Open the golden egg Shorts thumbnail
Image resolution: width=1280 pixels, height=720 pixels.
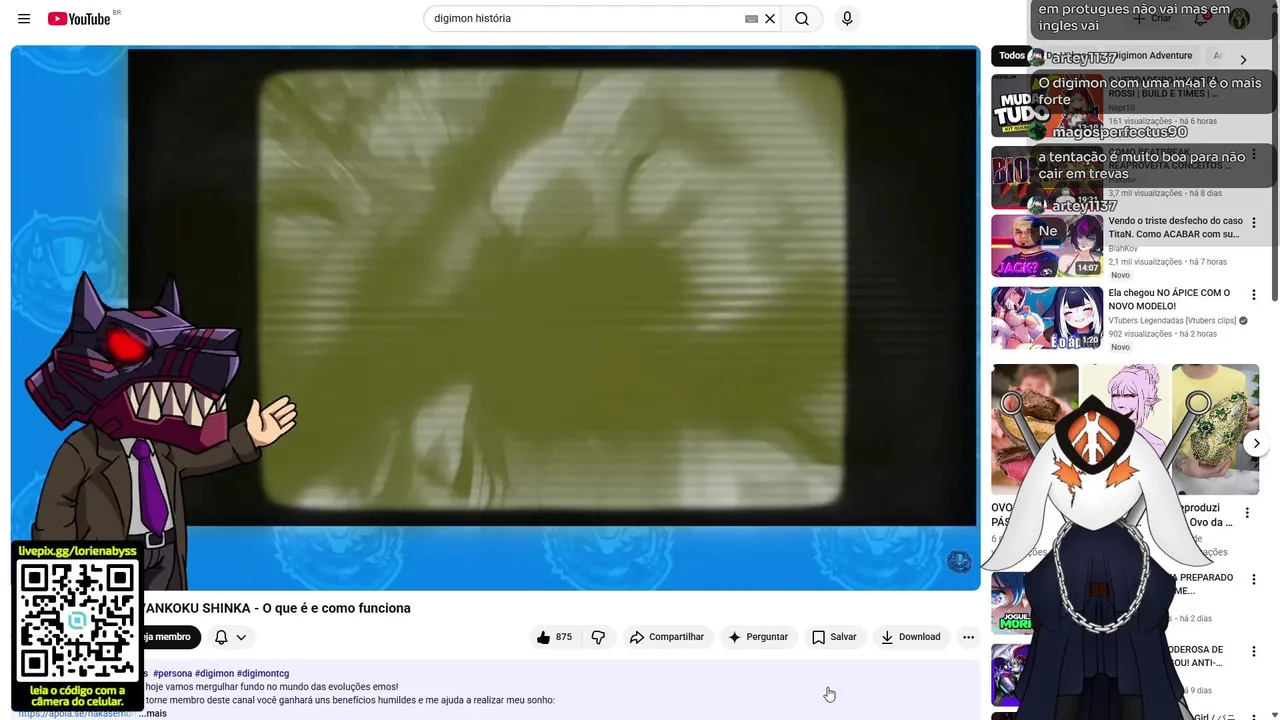[x=1215, y=429]
